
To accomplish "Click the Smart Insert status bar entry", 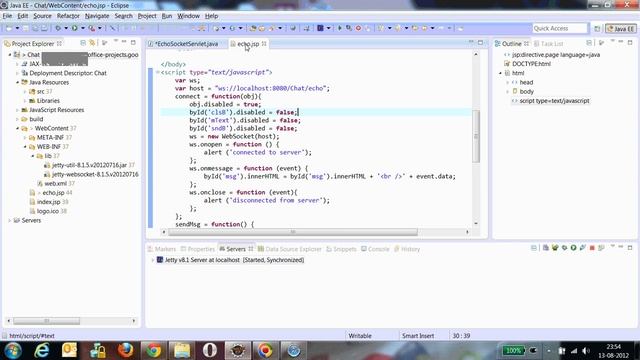I will click(418, 336).
